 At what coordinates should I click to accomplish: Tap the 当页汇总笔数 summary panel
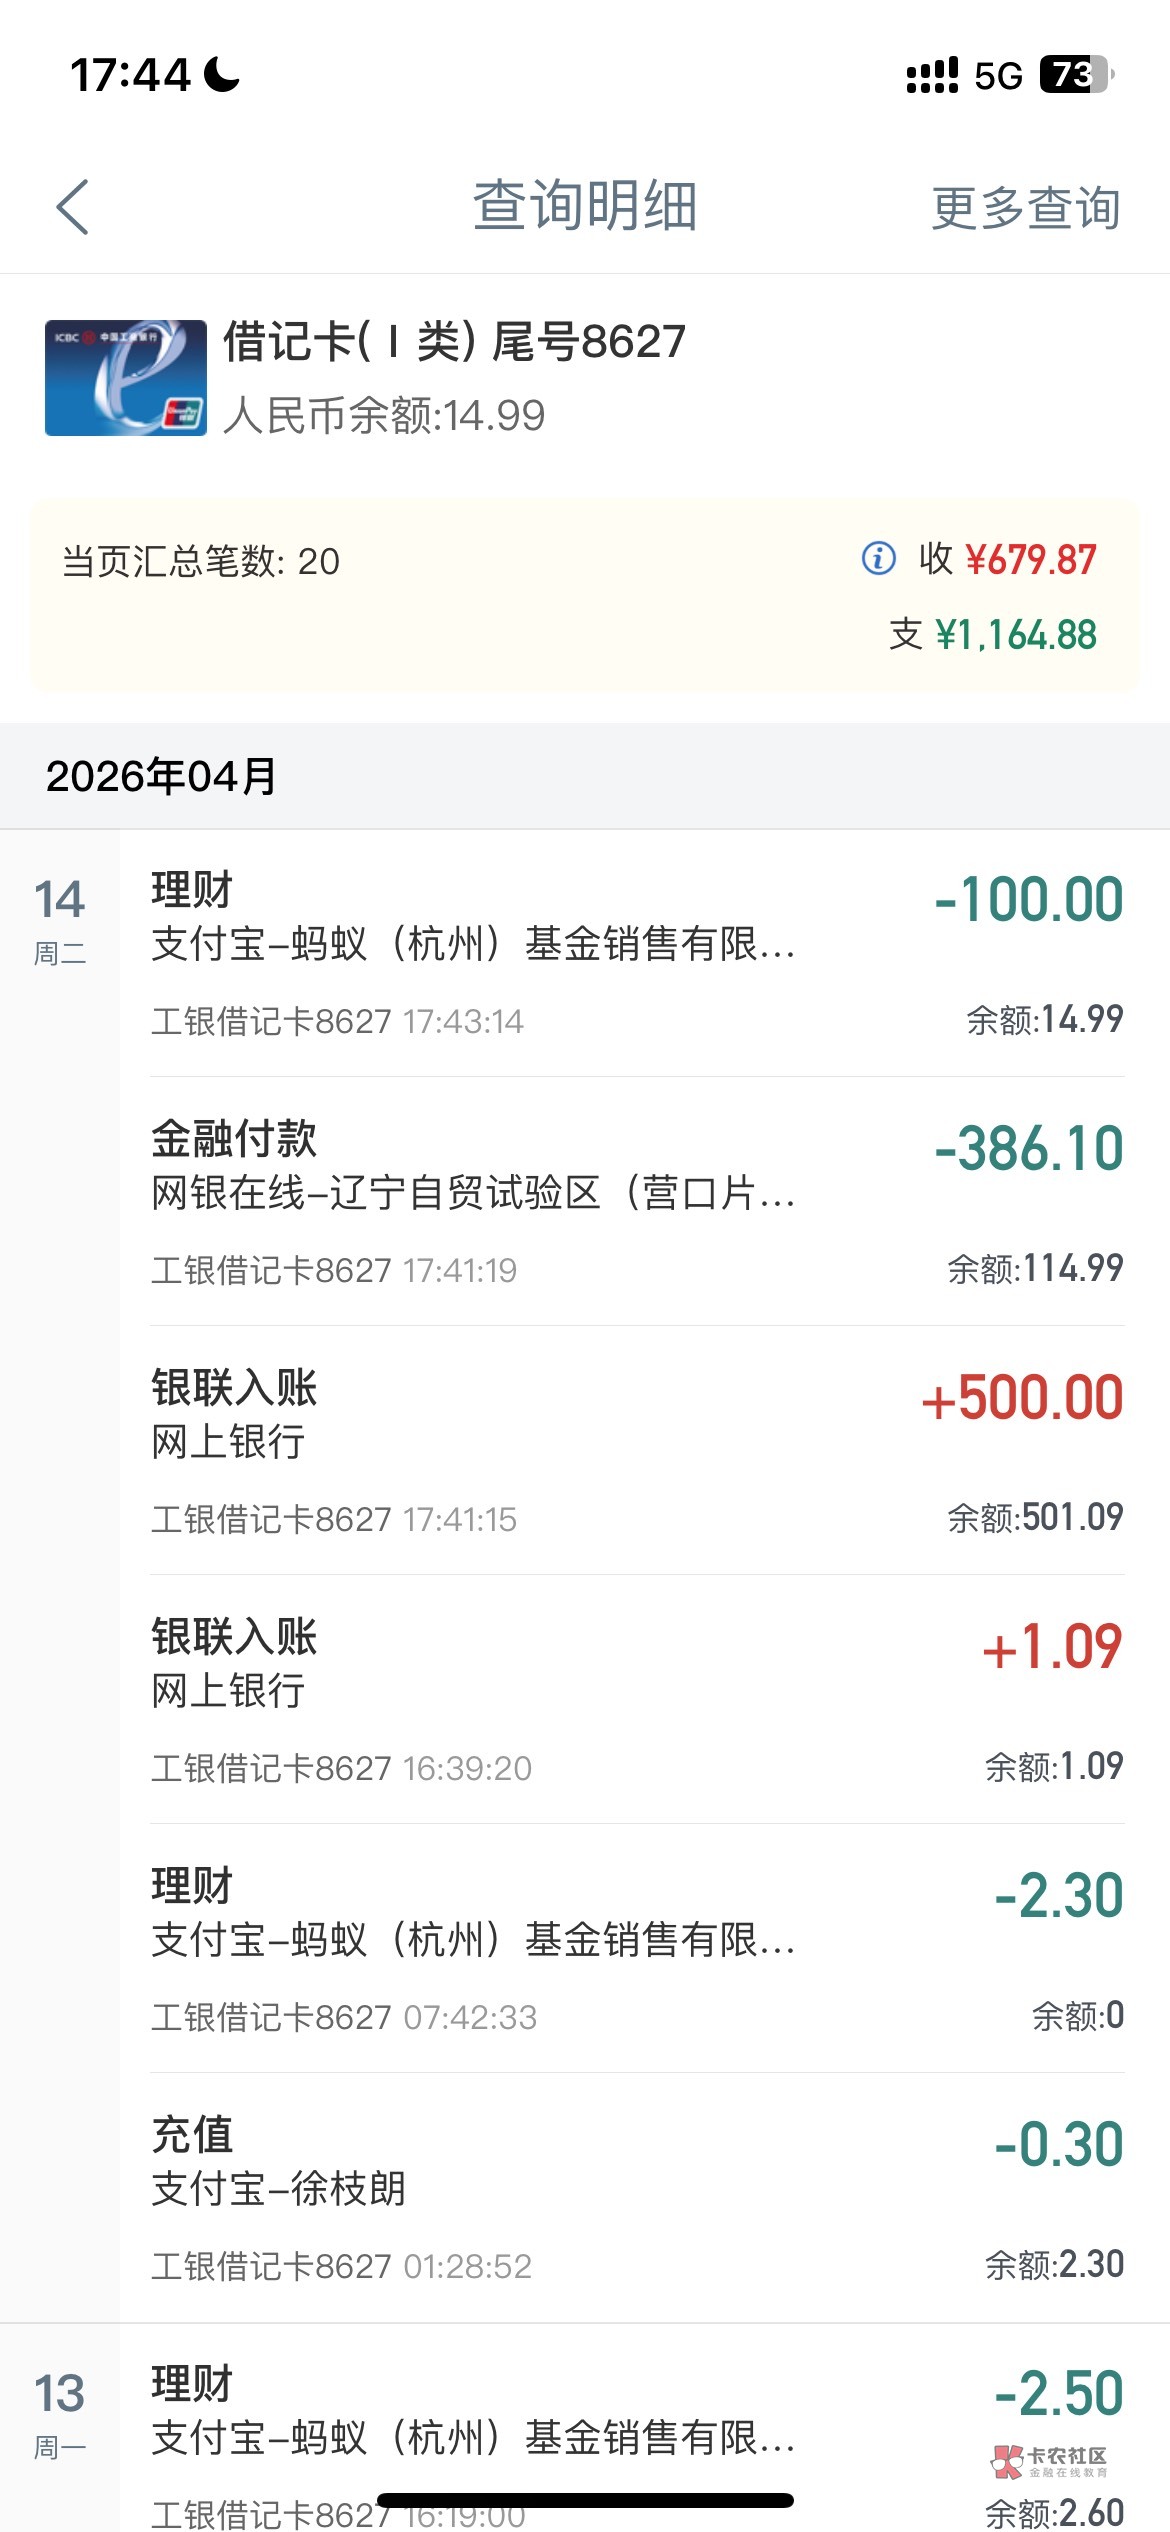(584, 596)
